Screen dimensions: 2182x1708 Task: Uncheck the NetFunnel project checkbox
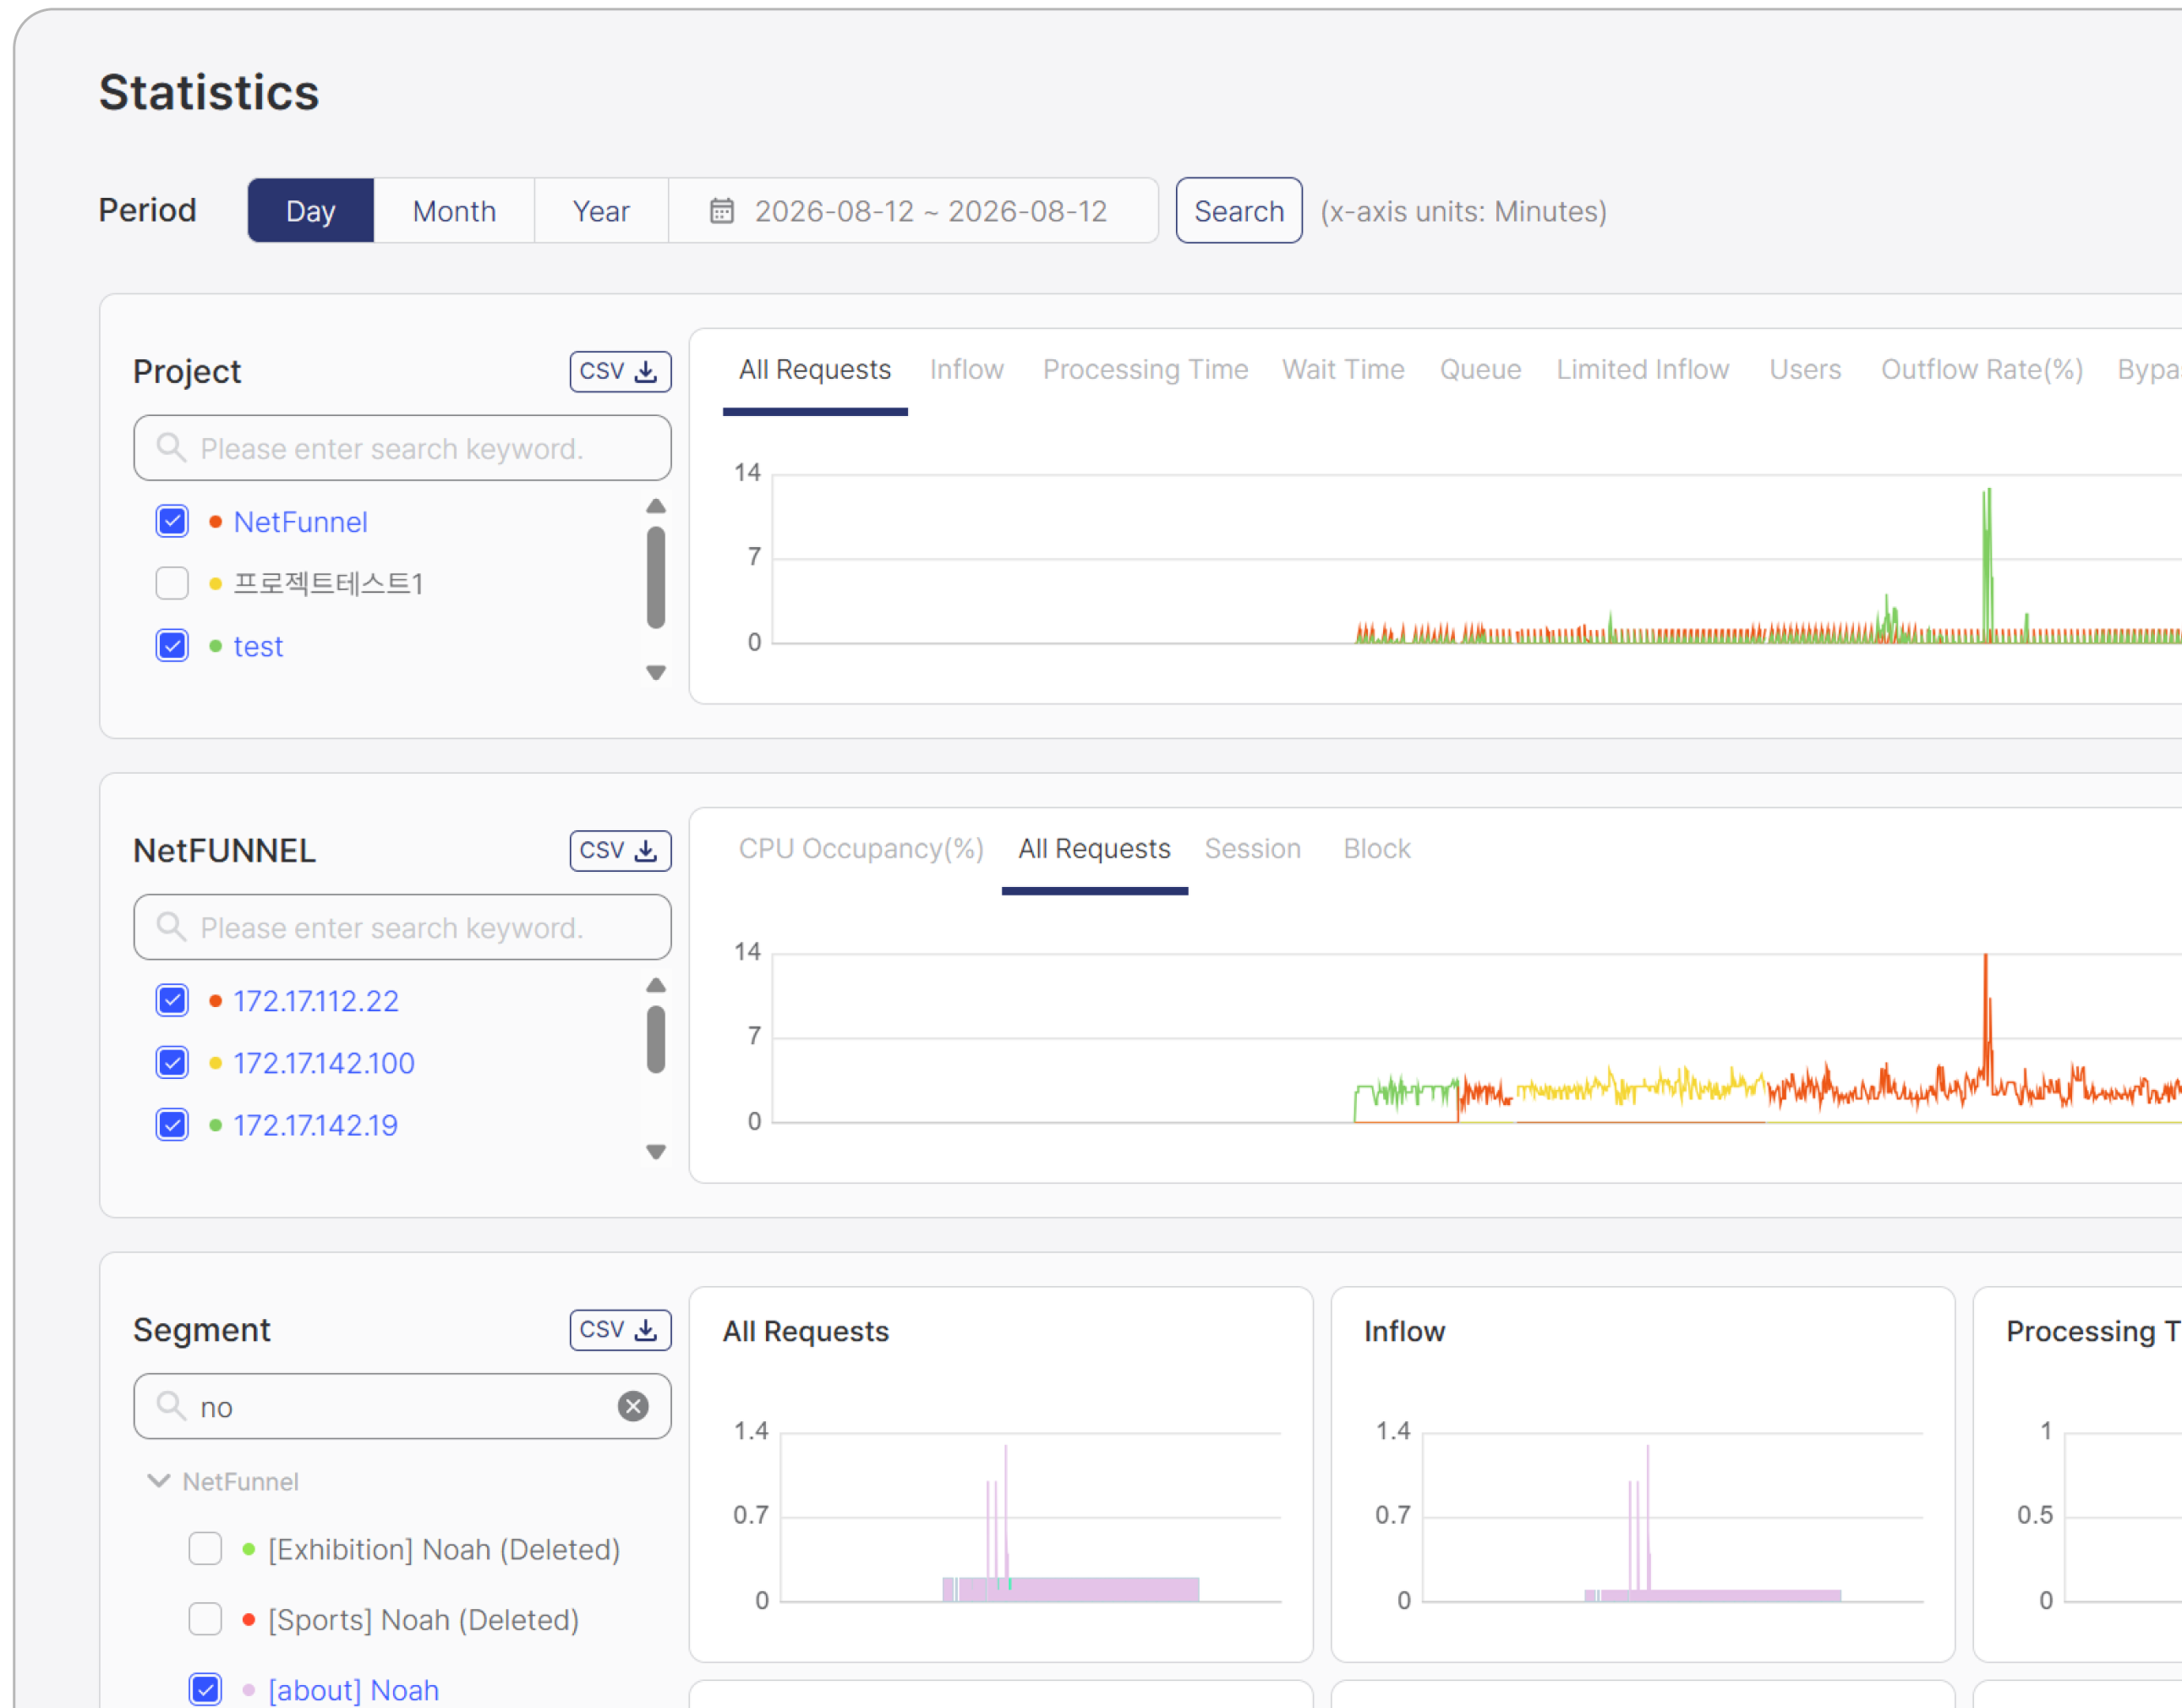[172, 521]
